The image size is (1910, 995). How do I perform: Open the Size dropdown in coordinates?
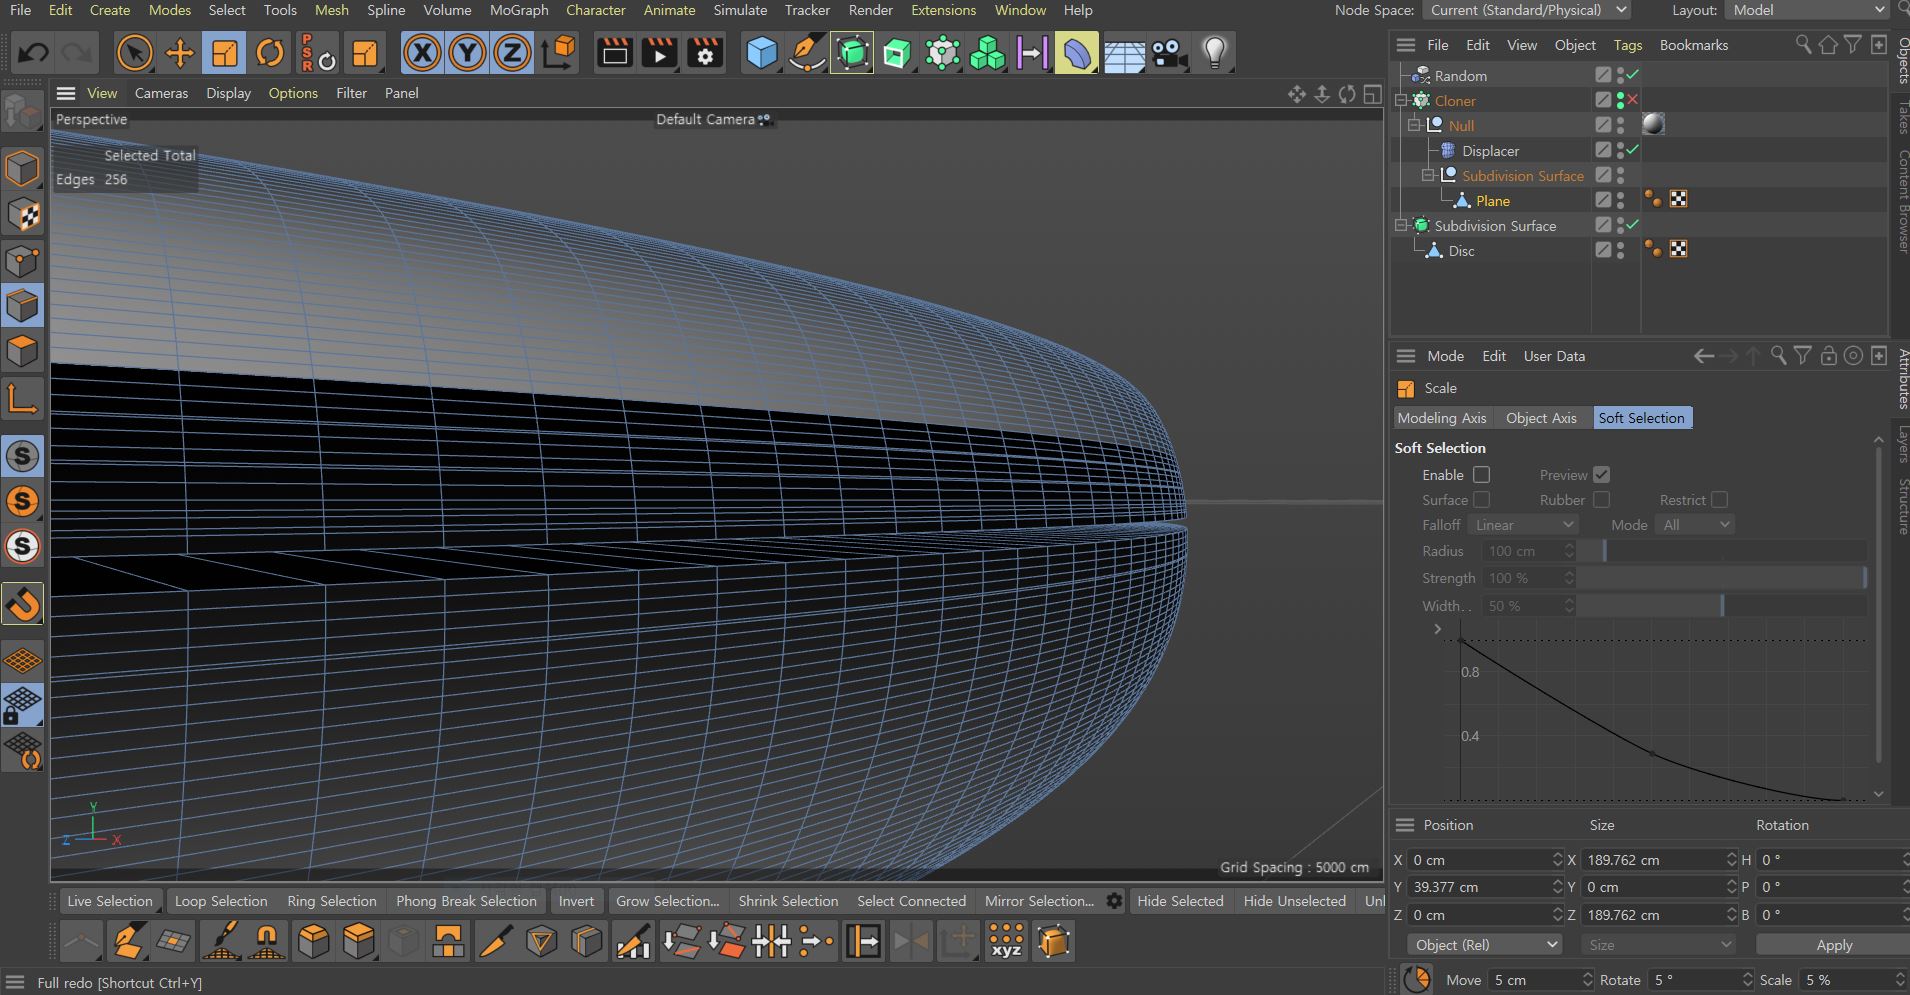coord(1658,945)
